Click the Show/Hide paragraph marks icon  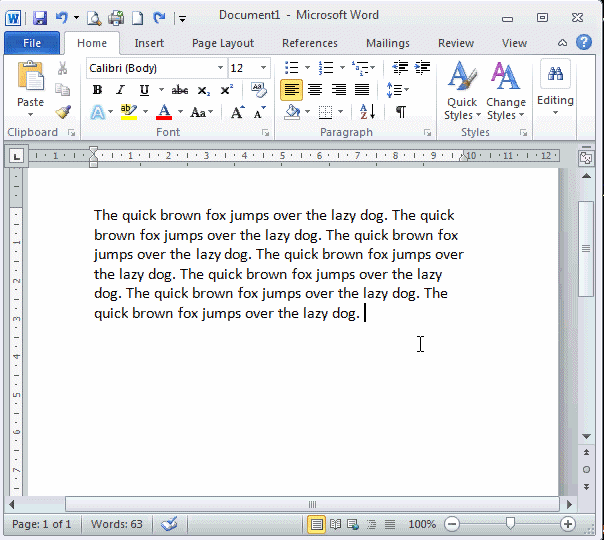click(400, 112)
